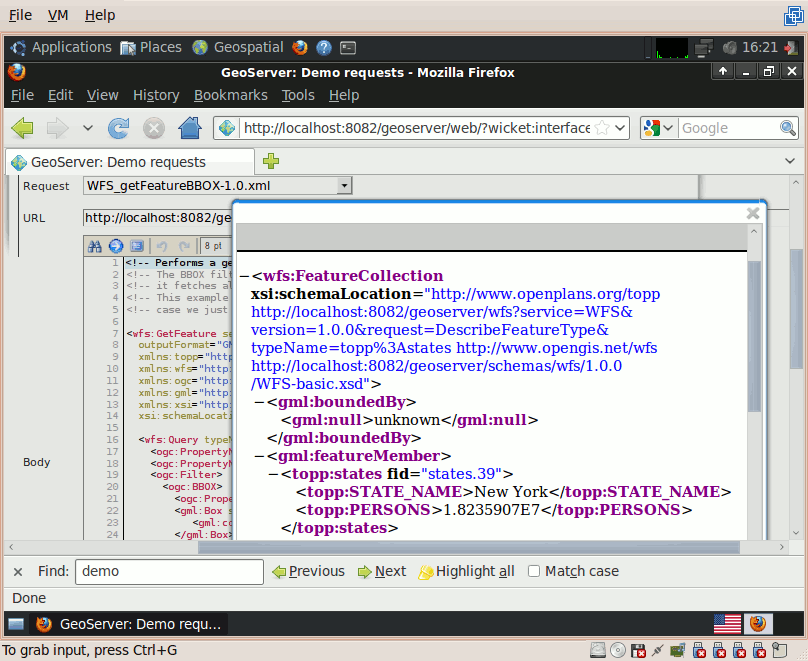Image resolution: width=808 pixels, height=661 pixels.
Task: Click the floppy disk status icon
Action: pos(638,650)
